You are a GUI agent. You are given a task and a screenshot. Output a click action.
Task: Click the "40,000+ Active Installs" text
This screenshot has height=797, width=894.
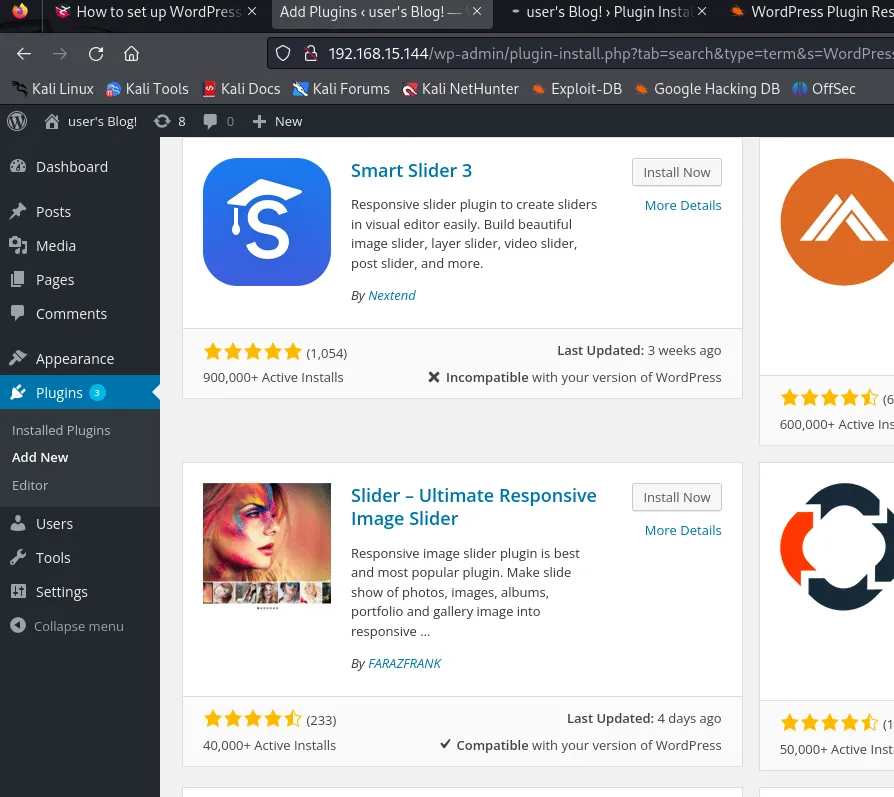269,745
